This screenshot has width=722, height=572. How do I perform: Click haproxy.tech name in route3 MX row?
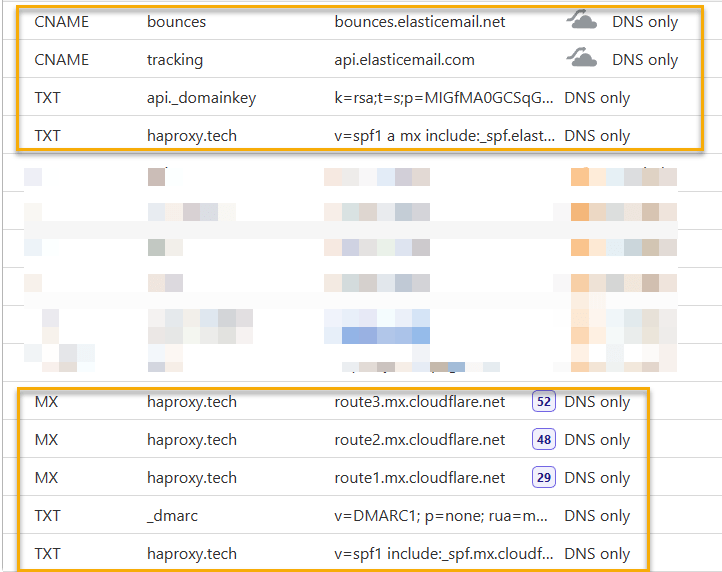[192, 402]
